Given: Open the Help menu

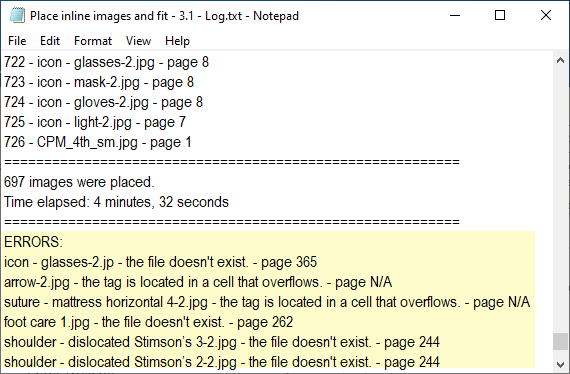Looking at the screenshot, I should (x=177, y=41).
